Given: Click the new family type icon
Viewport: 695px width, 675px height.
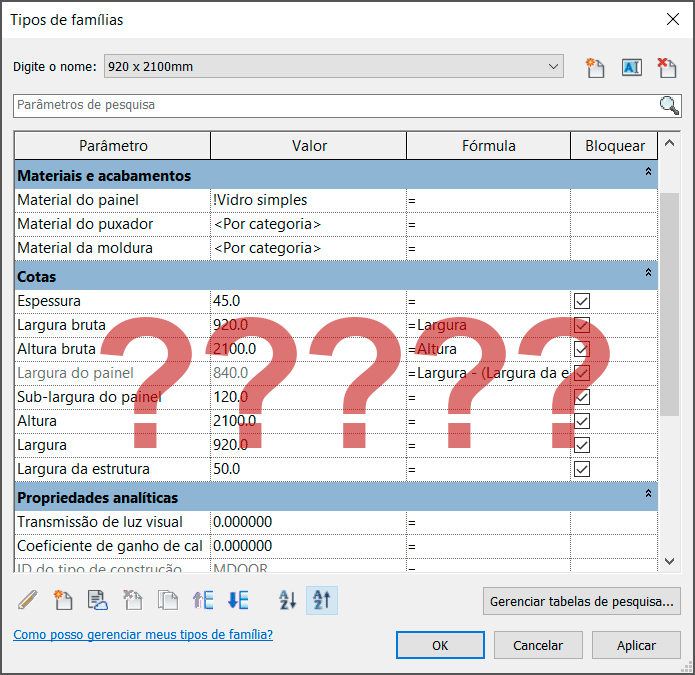Looking at the screenshot, I should coord(596,67).
